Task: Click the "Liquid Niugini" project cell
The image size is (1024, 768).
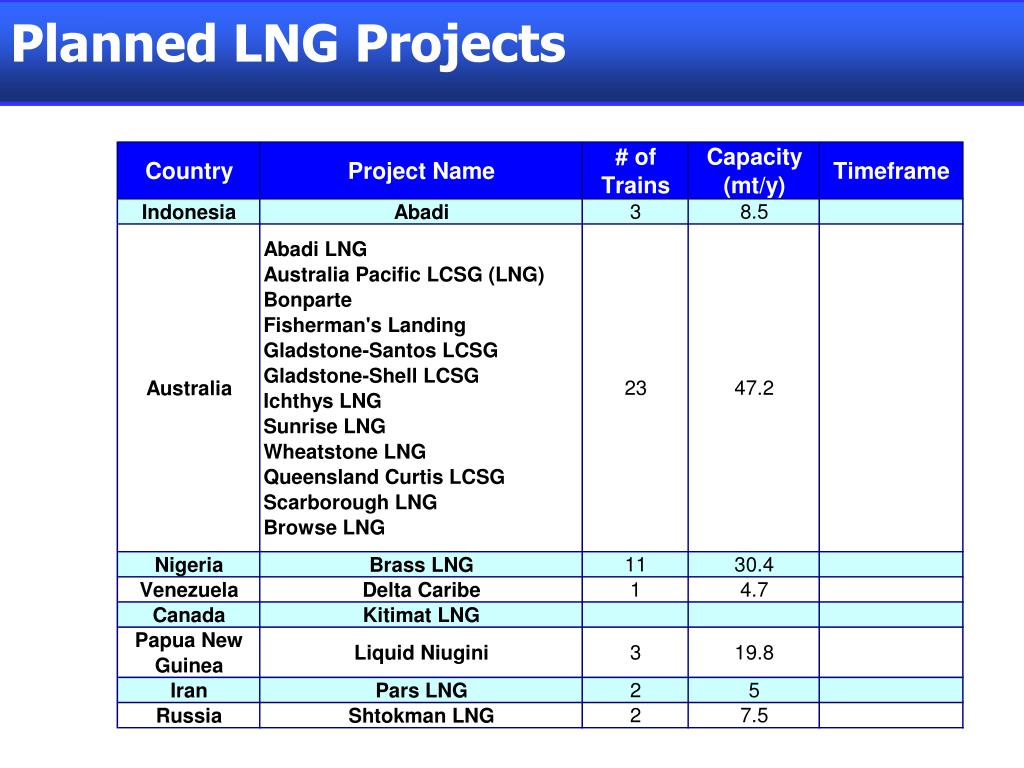Action: pos(421,653)
